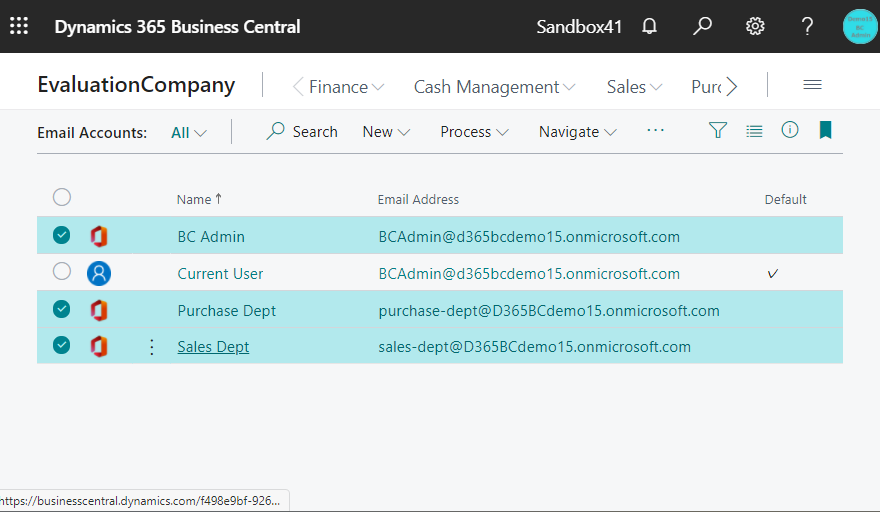Click the purchase-dept email address cell

[549, 311]
